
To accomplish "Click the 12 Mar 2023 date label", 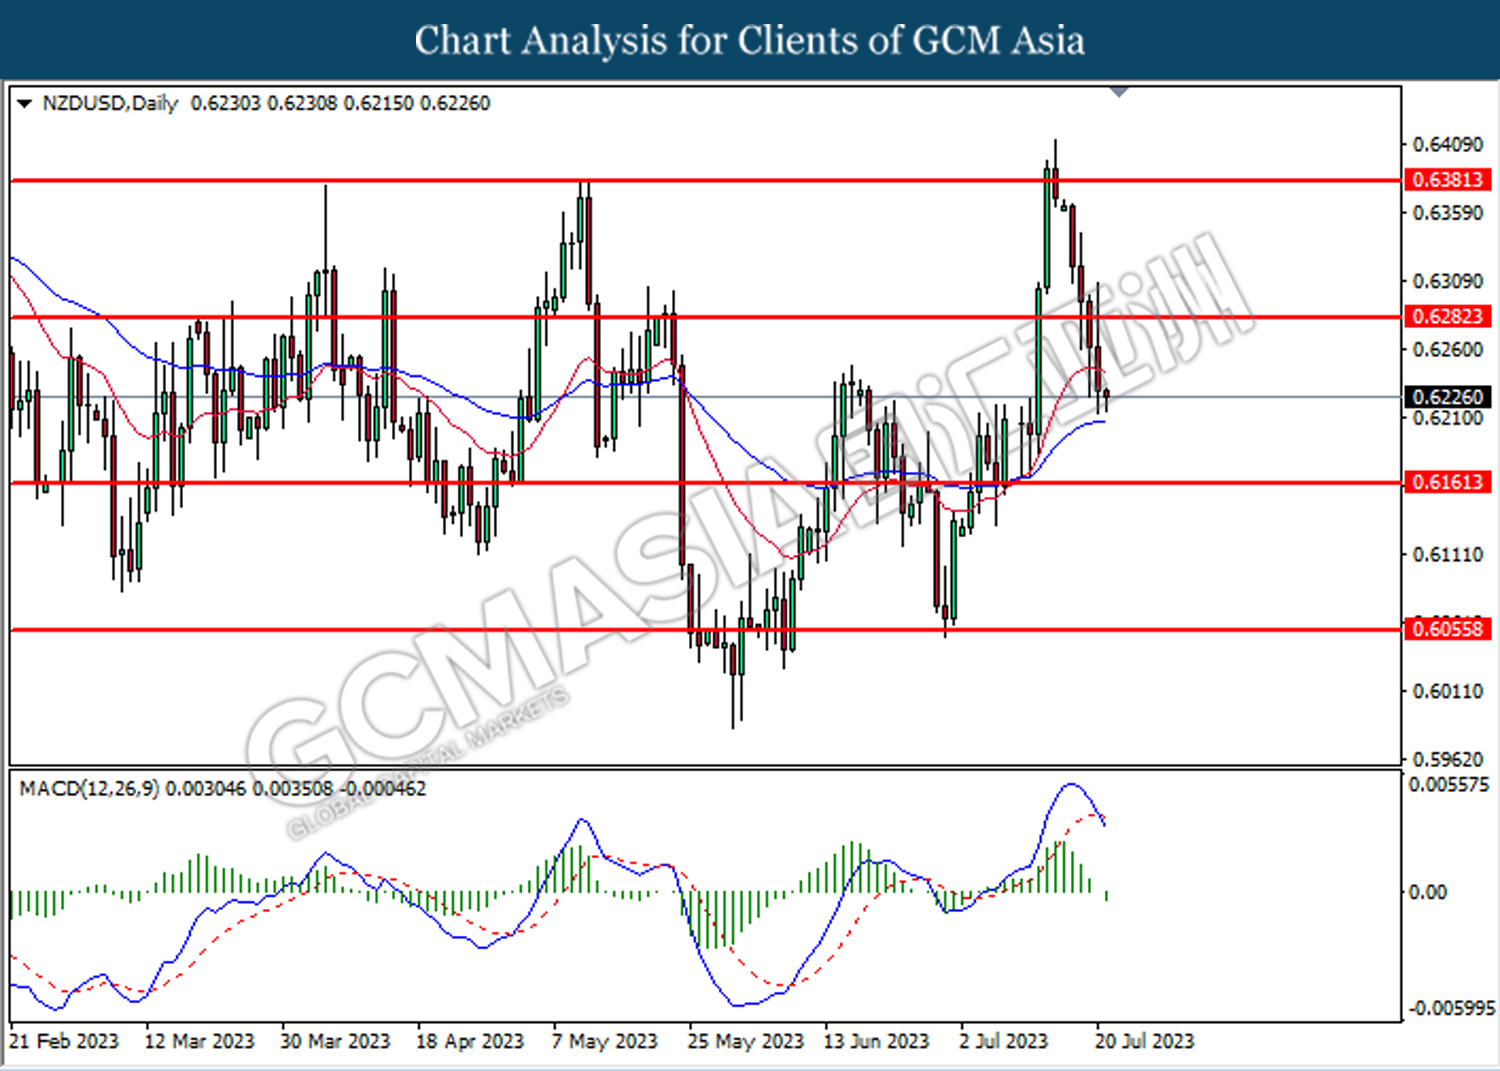I will [x=199, y=1041].
